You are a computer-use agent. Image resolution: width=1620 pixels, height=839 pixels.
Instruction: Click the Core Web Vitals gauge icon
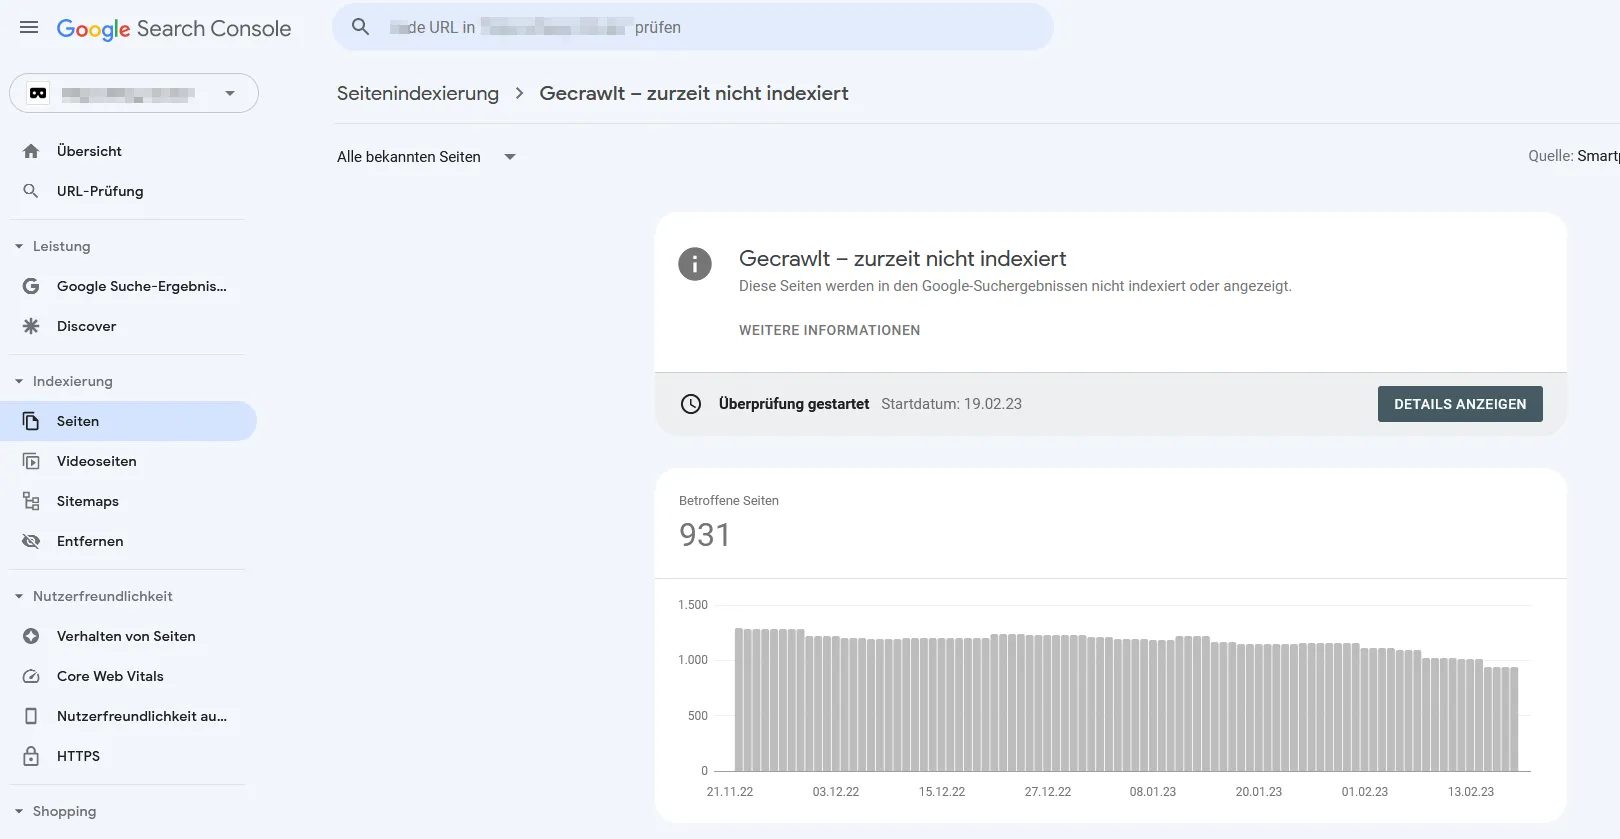click(x=31, y=676)
